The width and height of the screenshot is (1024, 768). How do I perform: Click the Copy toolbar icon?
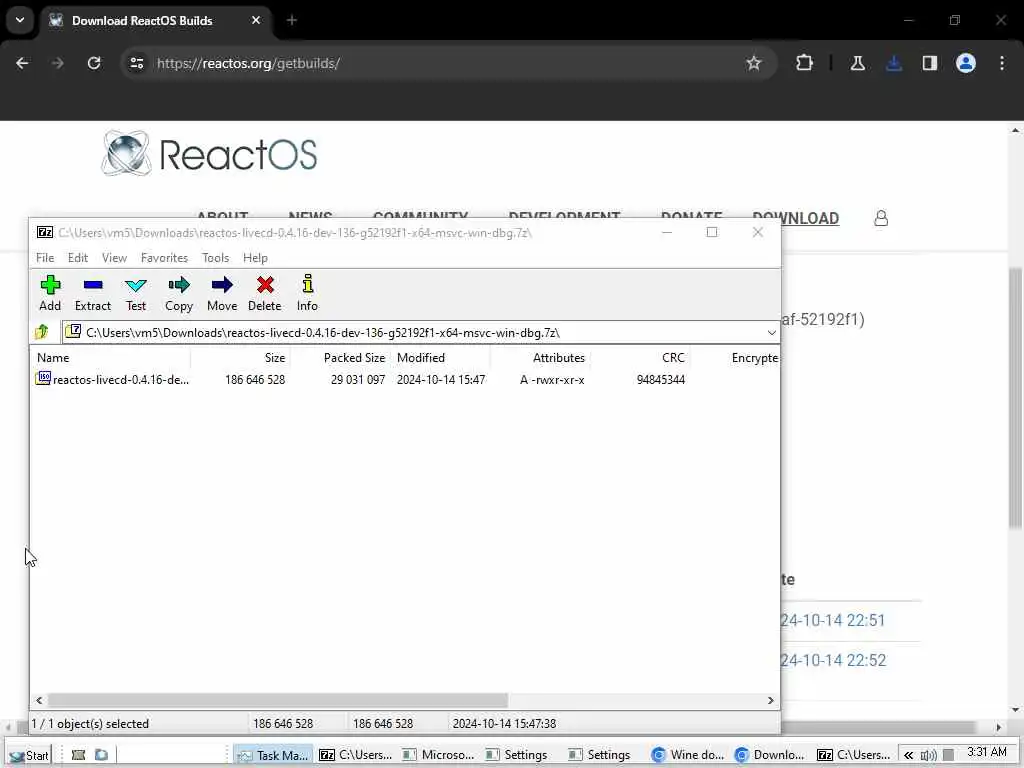178,293
